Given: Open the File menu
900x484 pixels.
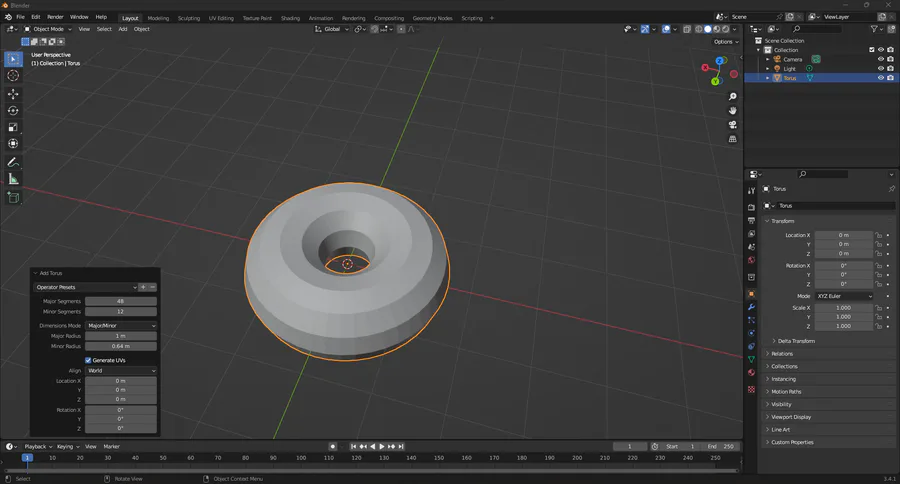Looking at the screenshot, I should (x=20, y=17).
